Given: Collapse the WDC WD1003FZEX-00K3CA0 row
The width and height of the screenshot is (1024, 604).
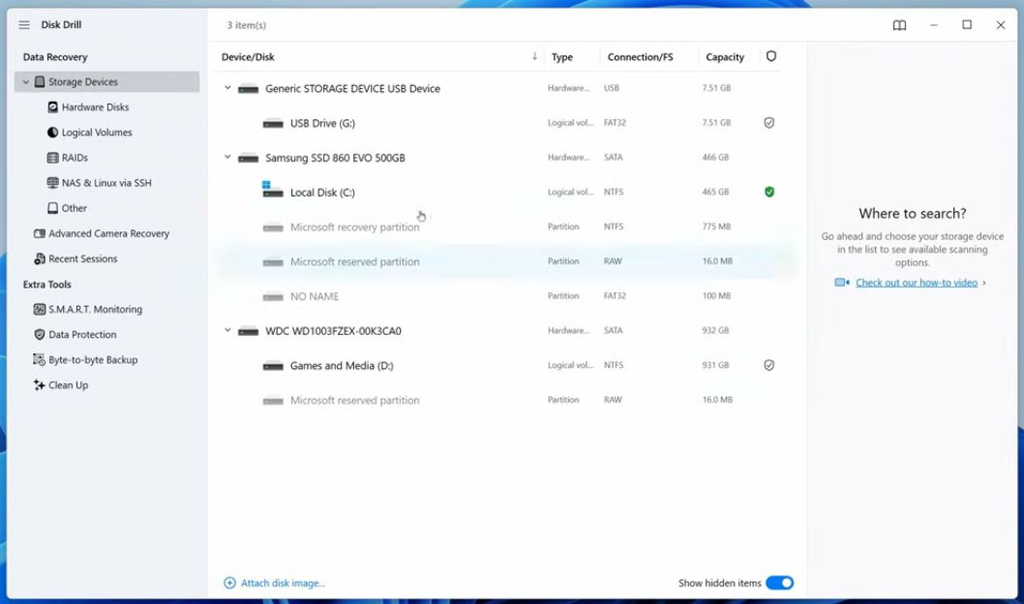Looking at the screenshot, I should (x=227, y=330).
